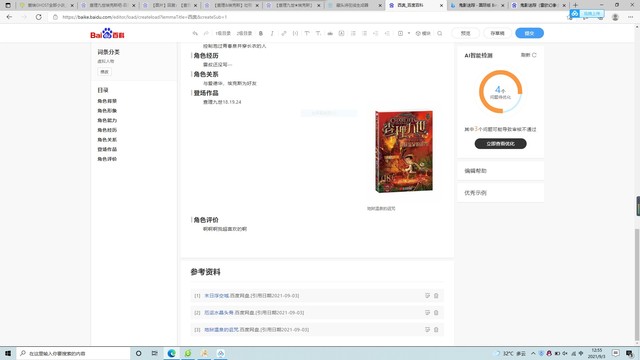Delete reference 2 厄运水晶头骨

pos(436,313)
